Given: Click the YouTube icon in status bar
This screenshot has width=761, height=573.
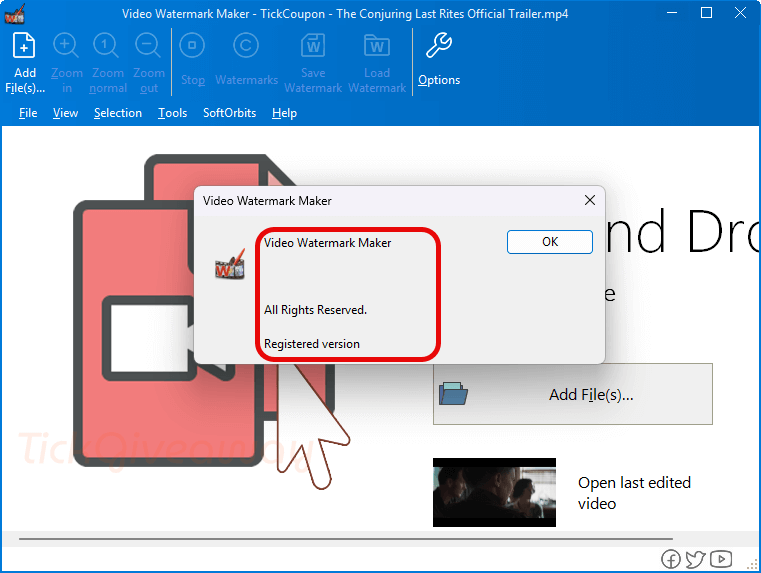Looking at the screenshot, I should pos(721,559).
